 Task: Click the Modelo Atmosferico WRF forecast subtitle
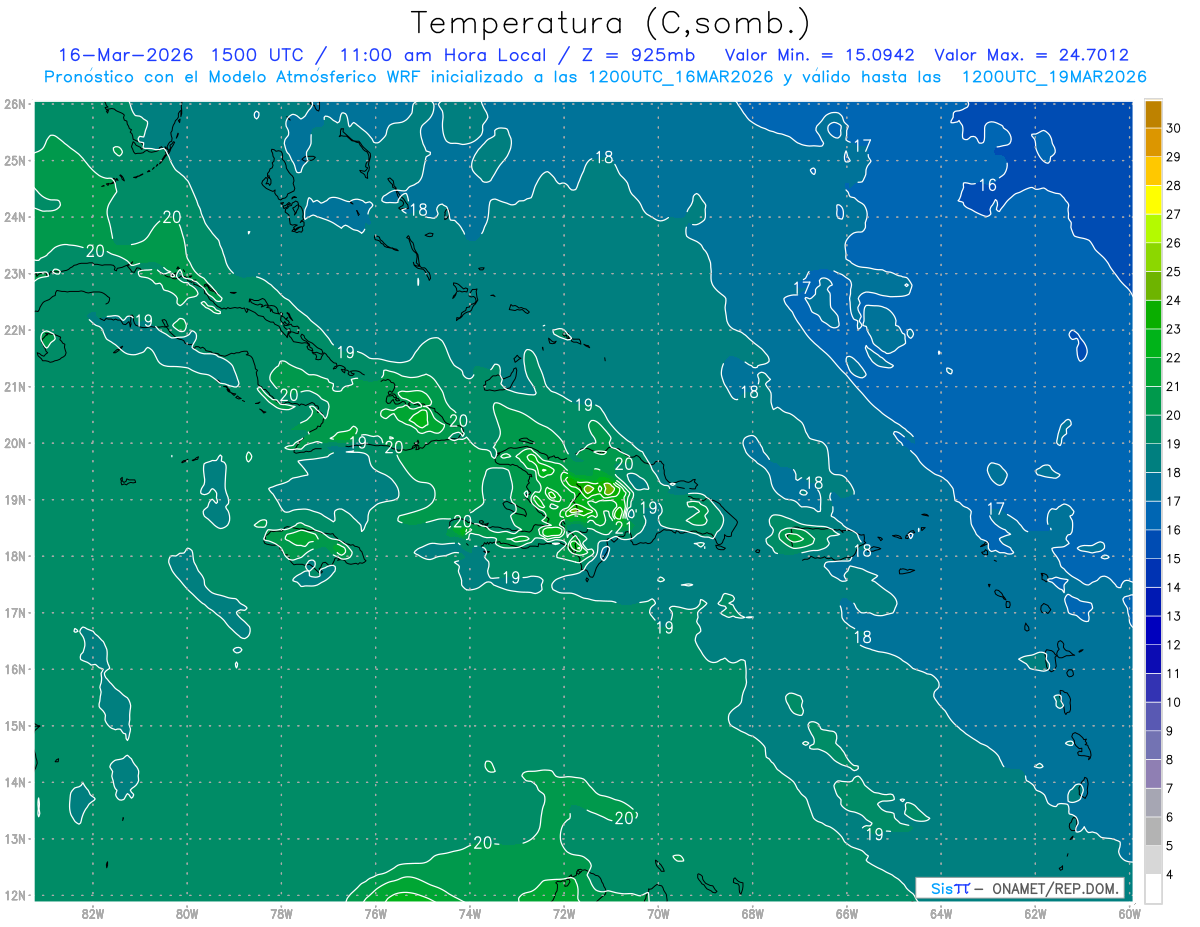(595, 77)
